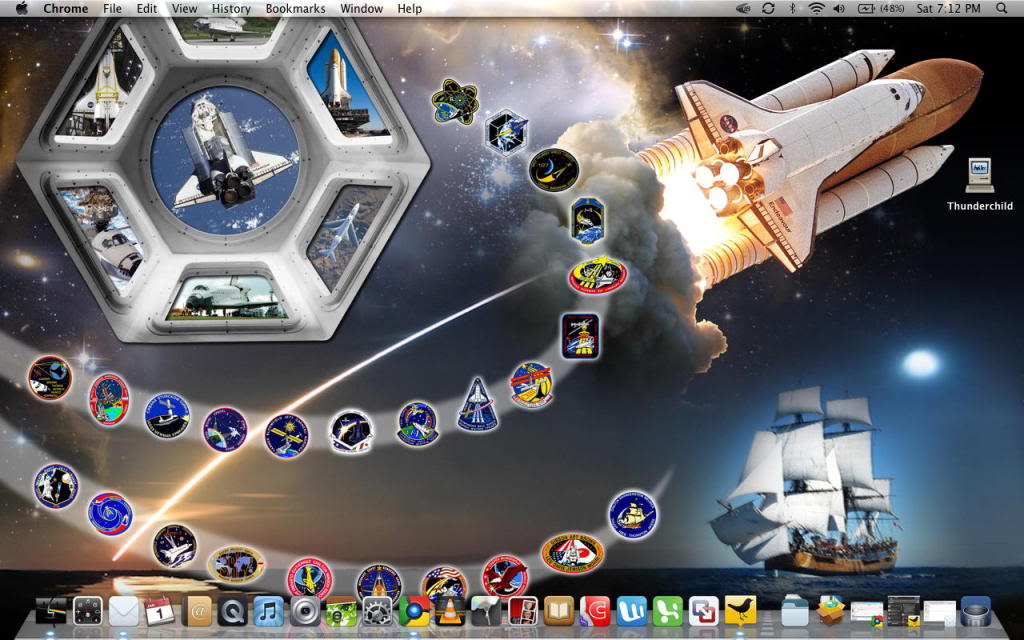The height and width of the screenshot is (640, 1024).
Task: Open the Bookmarks menu
Action: [295, 8]
